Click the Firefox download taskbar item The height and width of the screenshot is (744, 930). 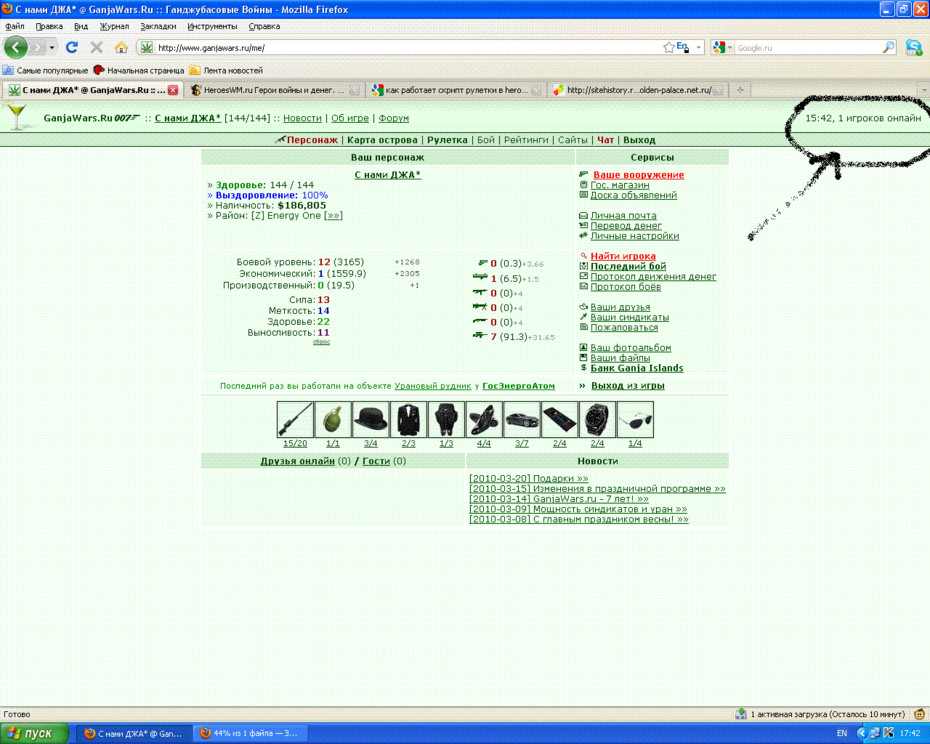pyautogui.click(x=249, y=733)
